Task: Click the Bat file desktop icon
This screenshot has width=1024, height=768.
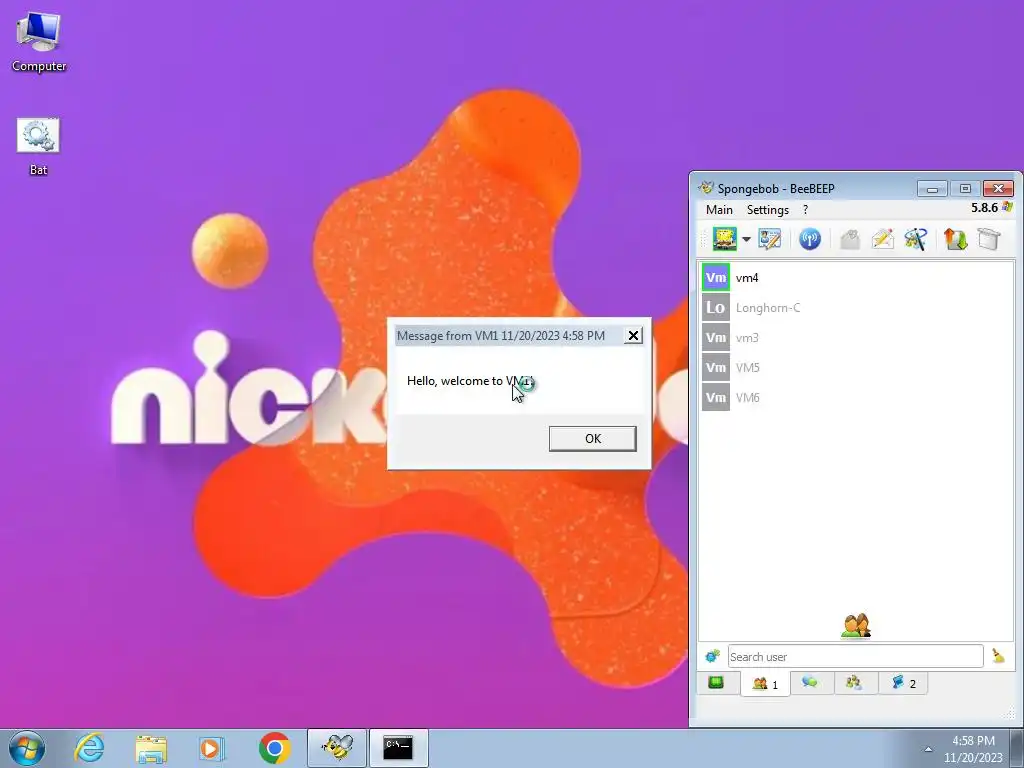Action: click(x=39, y=146)
